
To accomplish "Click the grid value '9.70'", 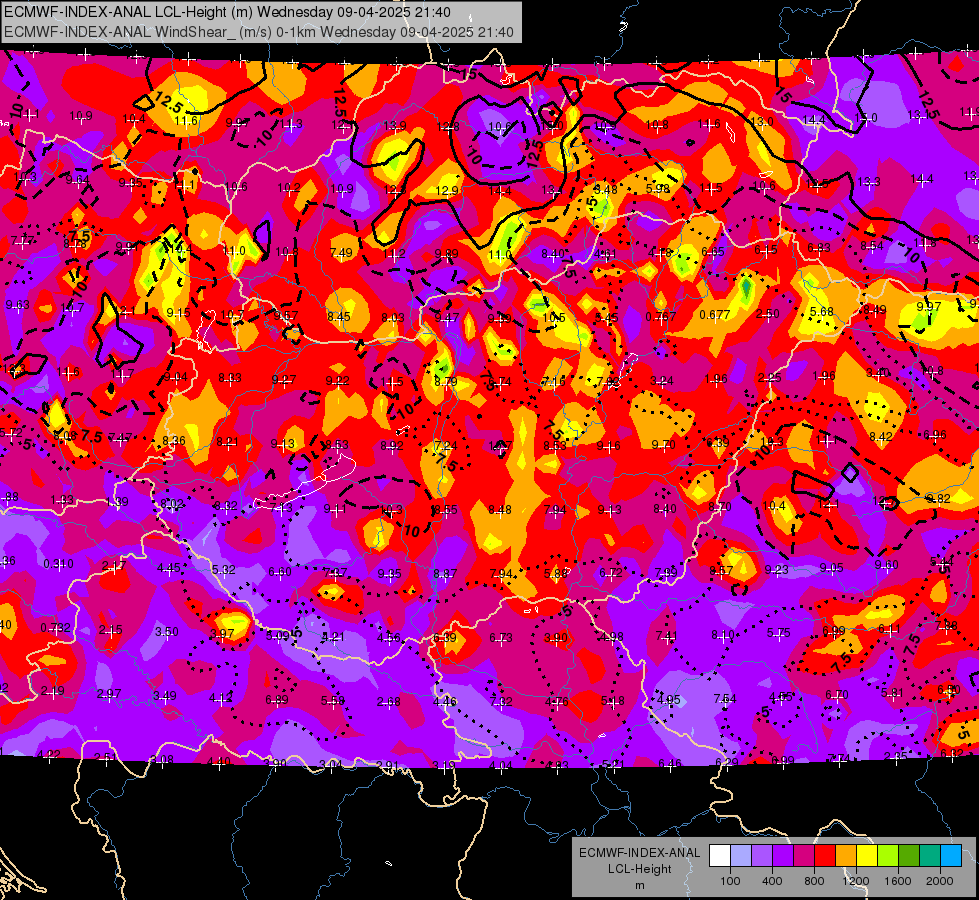I will point(663,445).
